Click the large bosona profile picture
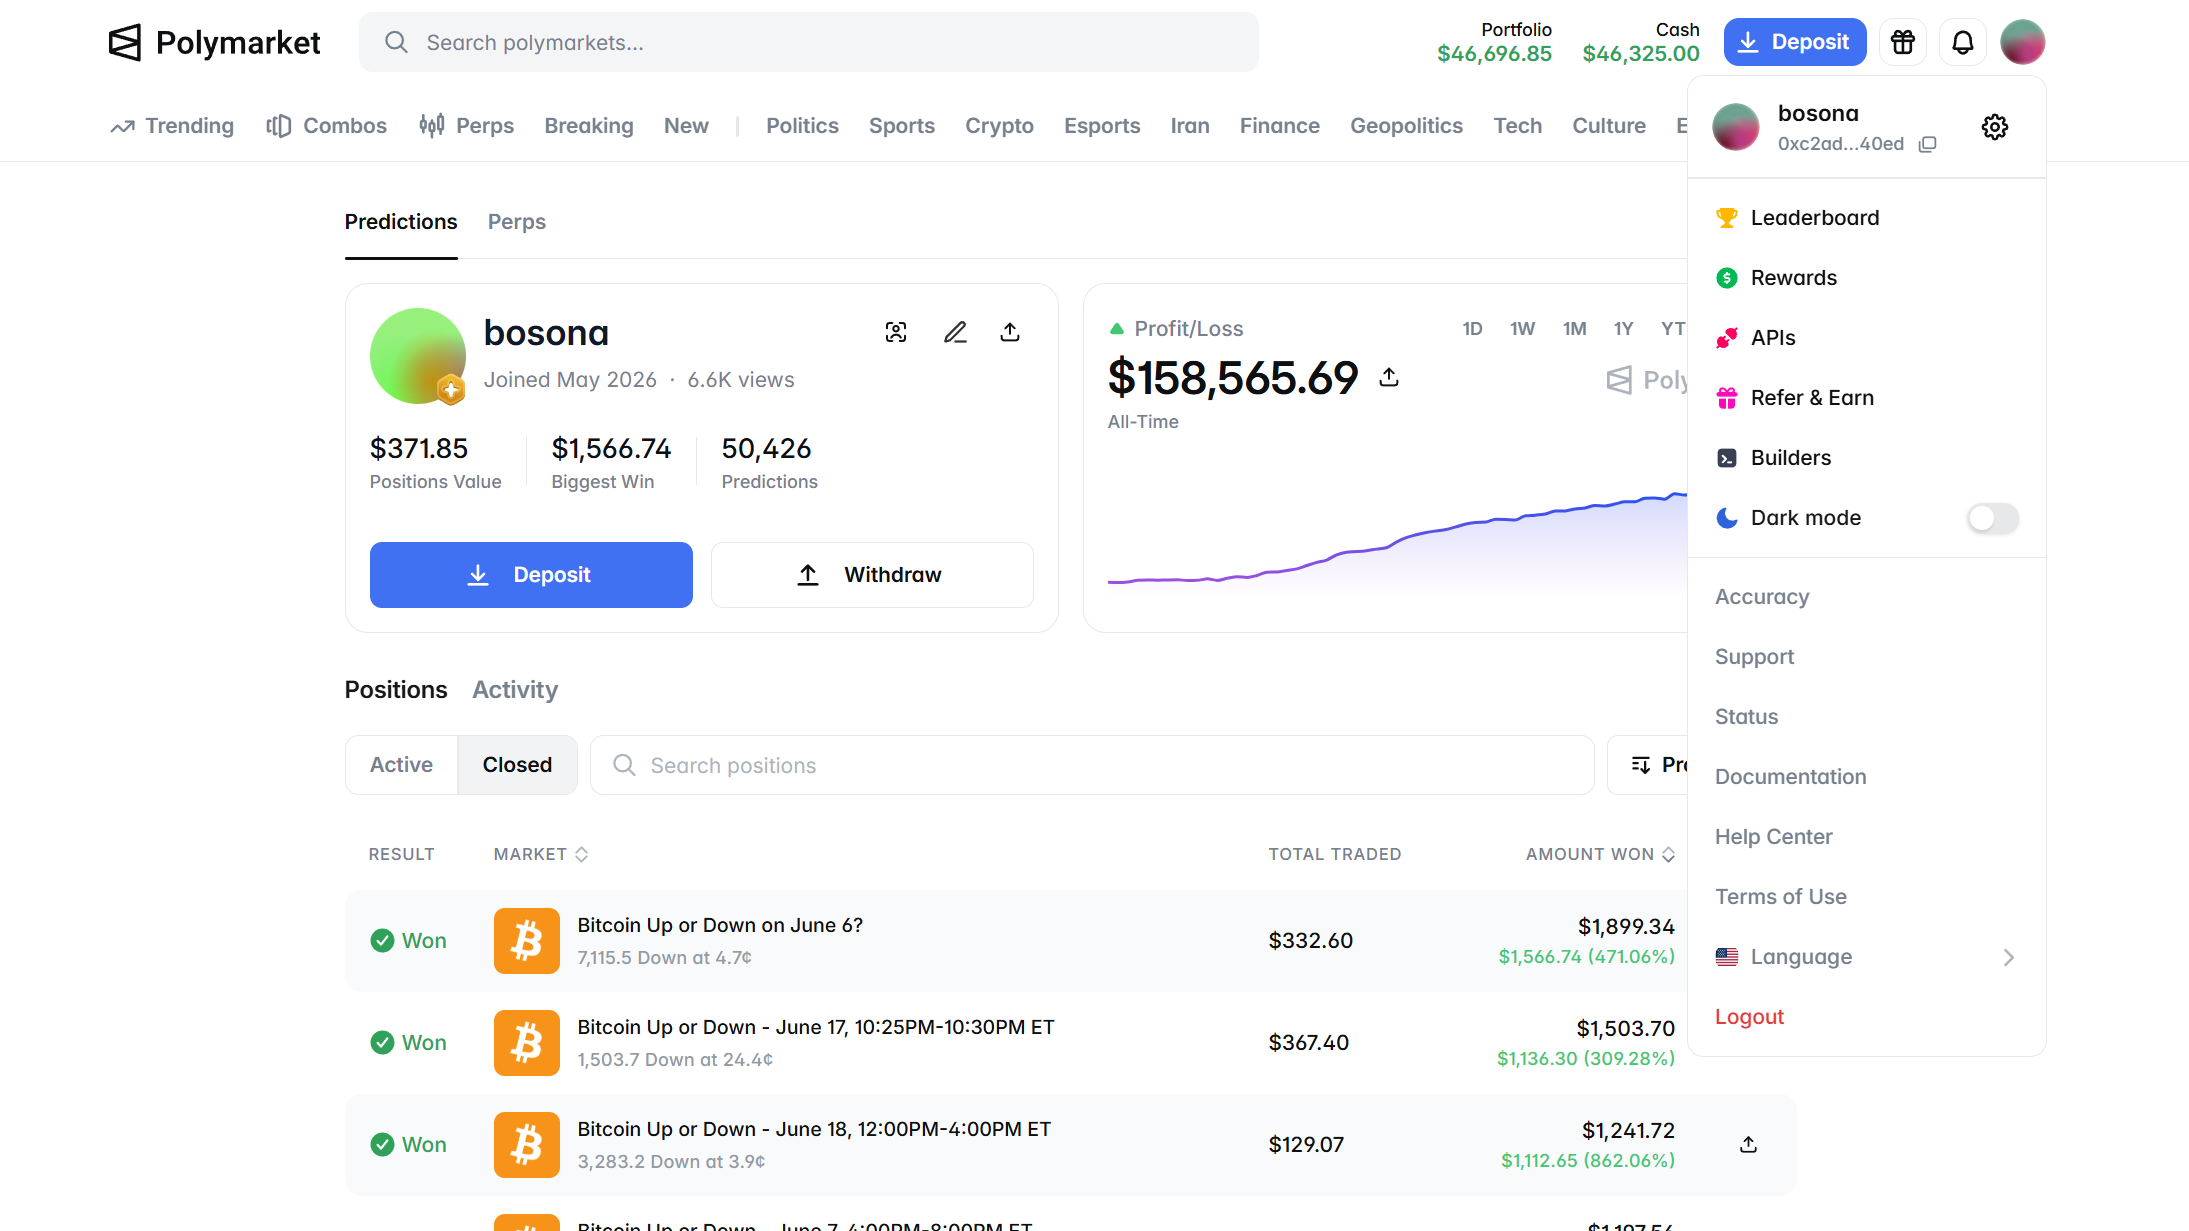 click(x=418, y=355)
